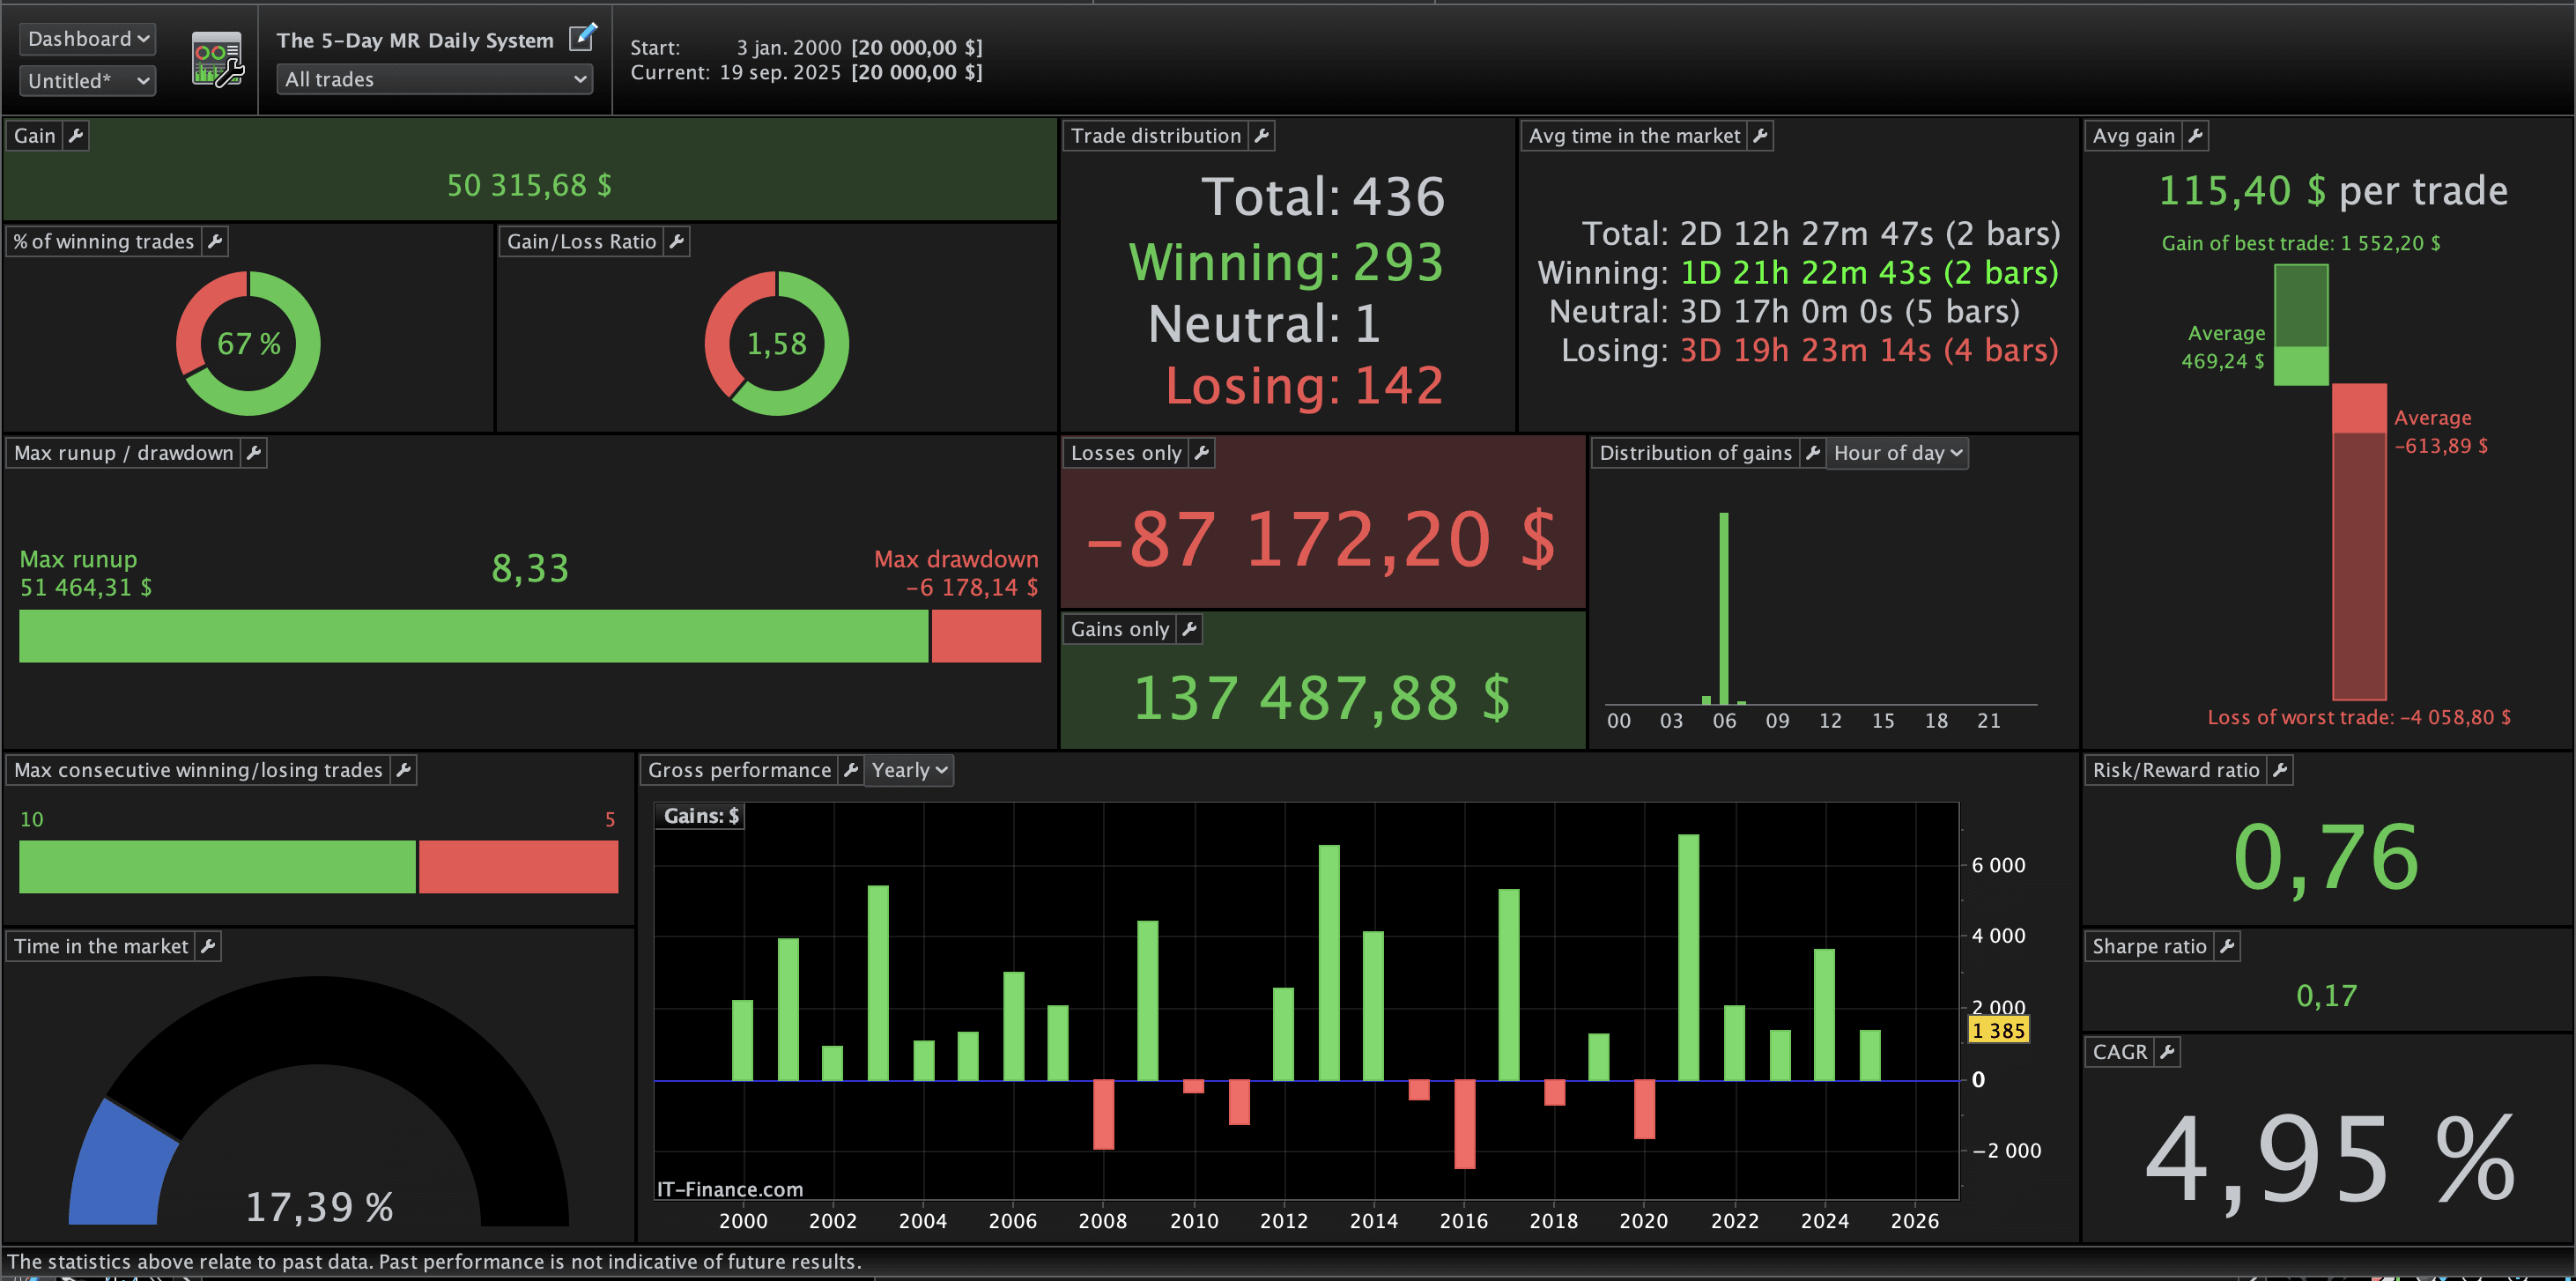Open Avg gain widget wrench settings
This screenshot has height=1281, width=2576.
[2195, 136]
